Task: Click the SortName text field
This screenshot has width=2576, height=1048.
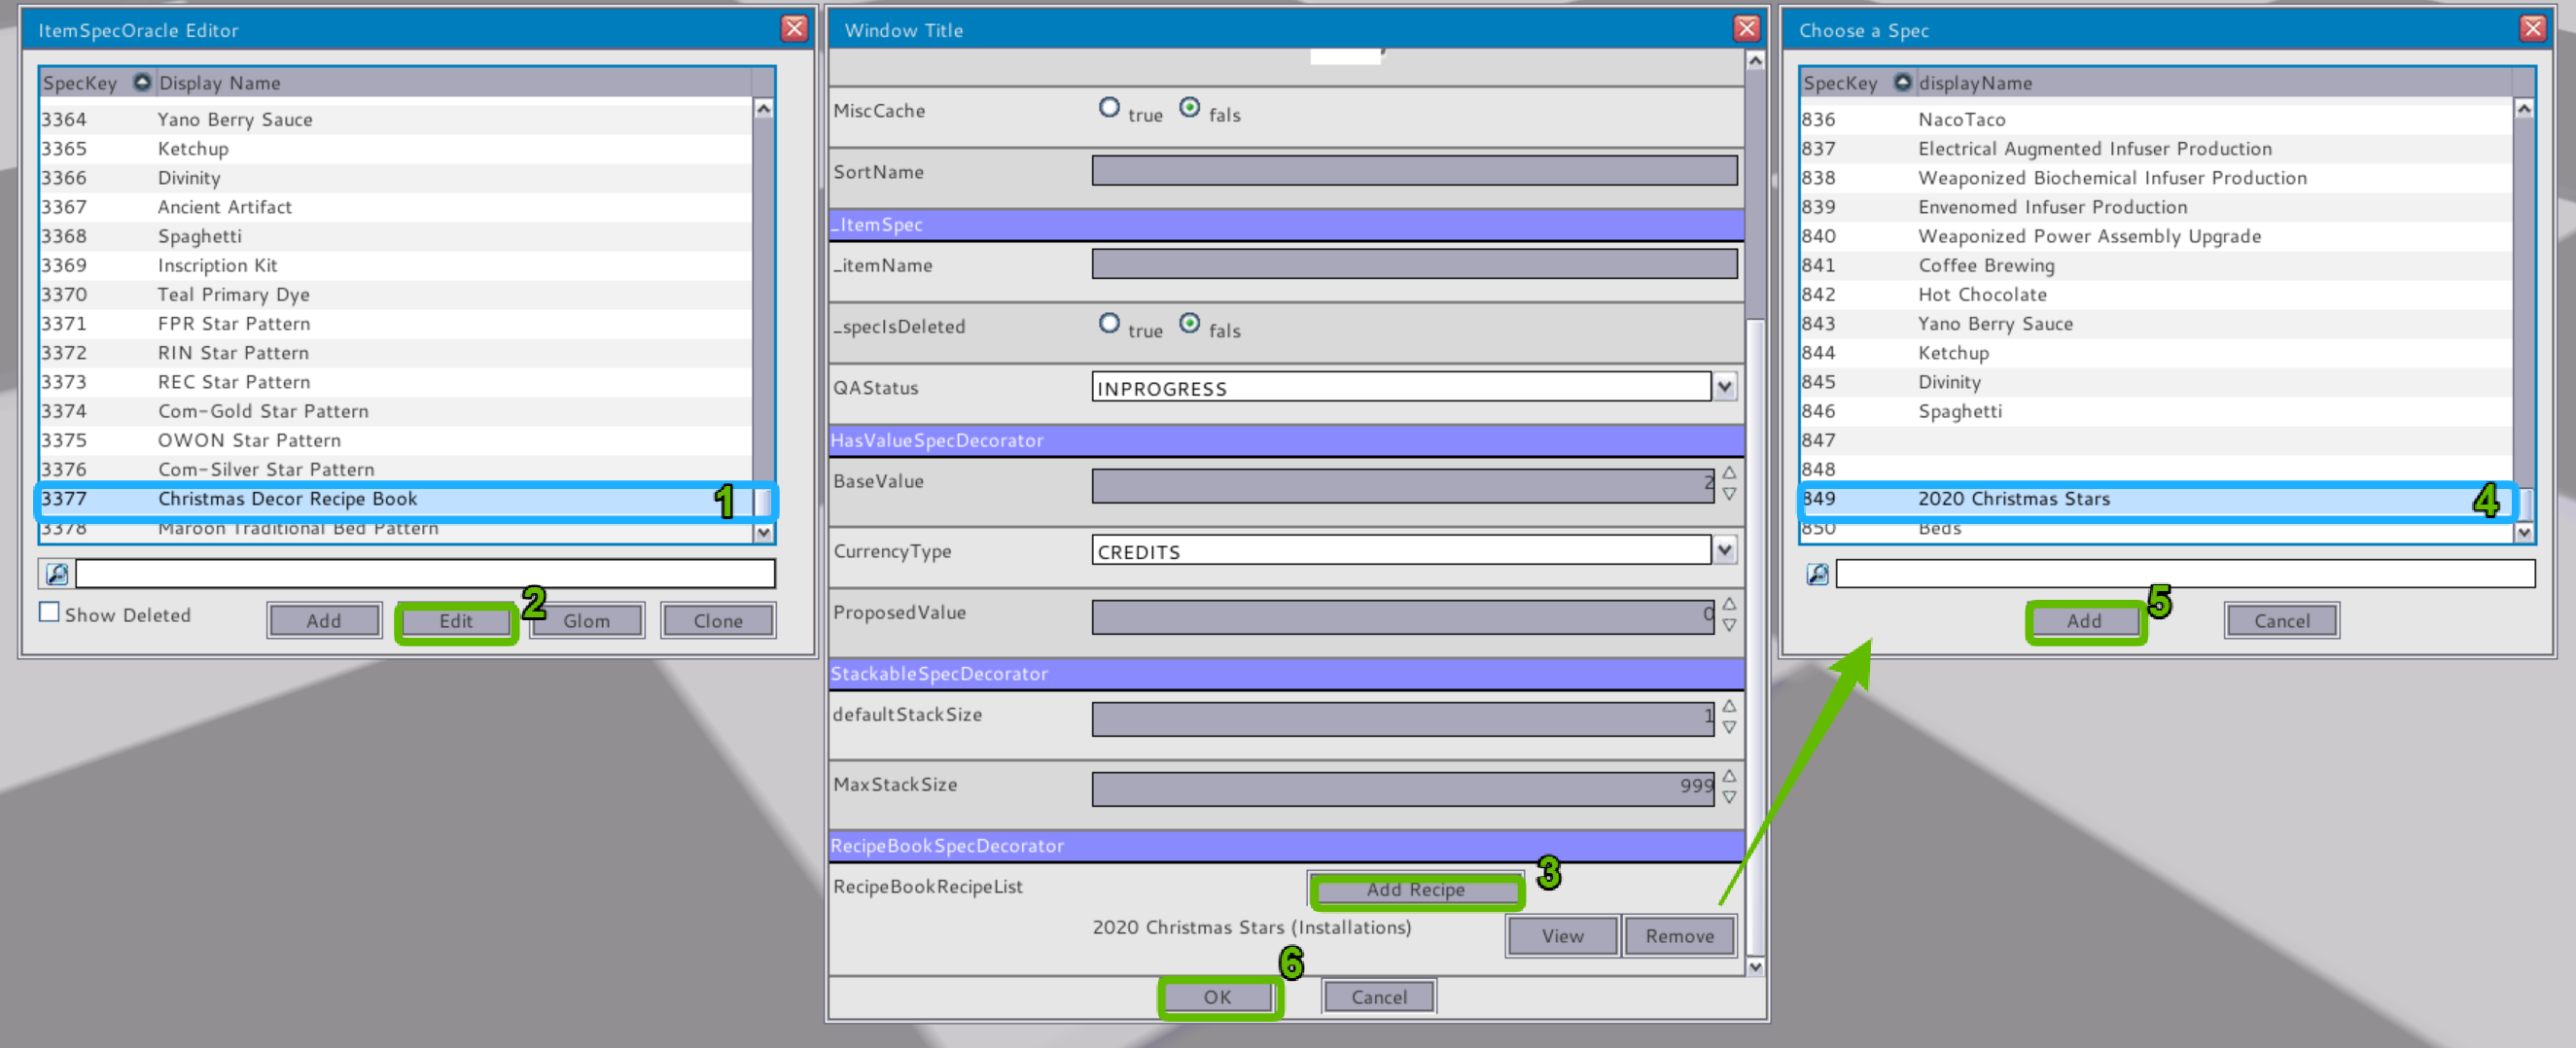Action: tap(1413, 171)
